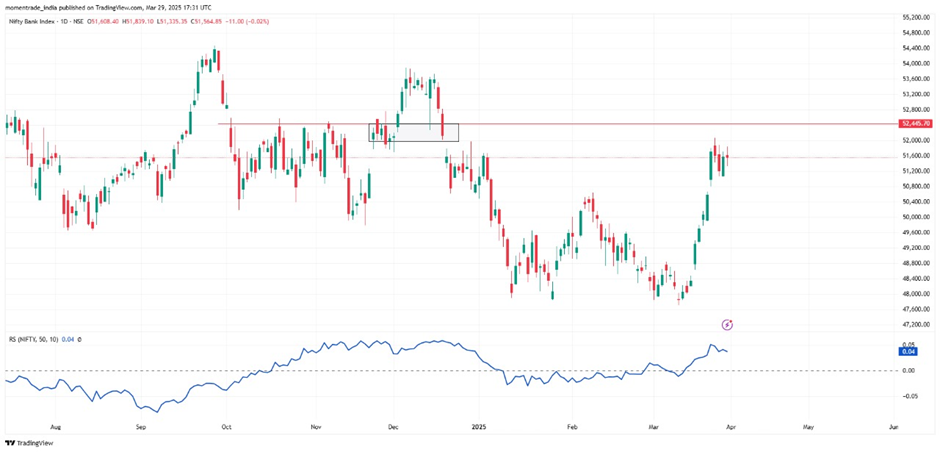The width and height of the screenshot is (940, 452).
Task: Click the close price C51,564.85
Action: (x=206, y=22)
